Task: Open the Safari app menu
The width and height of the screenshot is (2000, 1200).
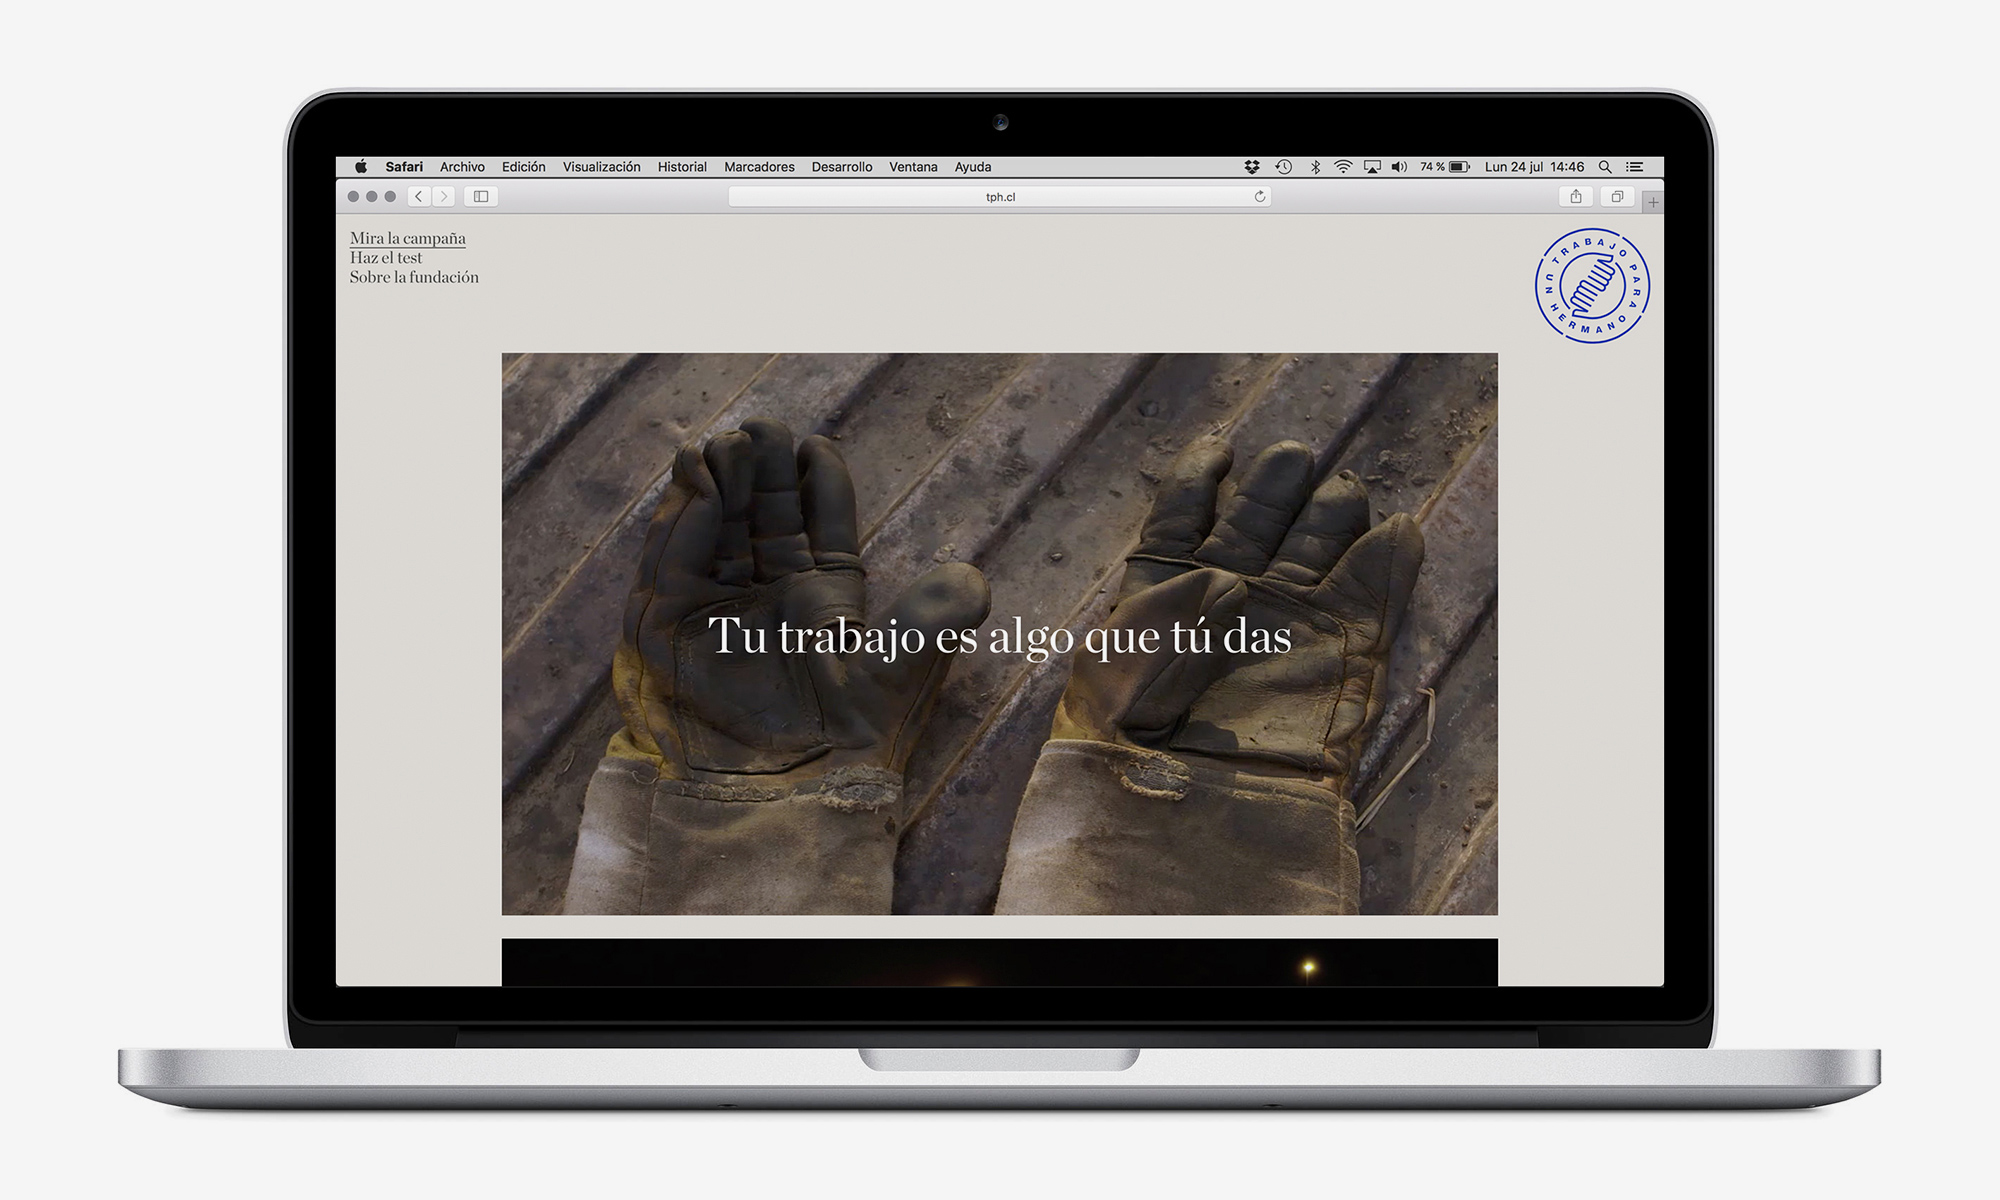Action: coord(404,167)
